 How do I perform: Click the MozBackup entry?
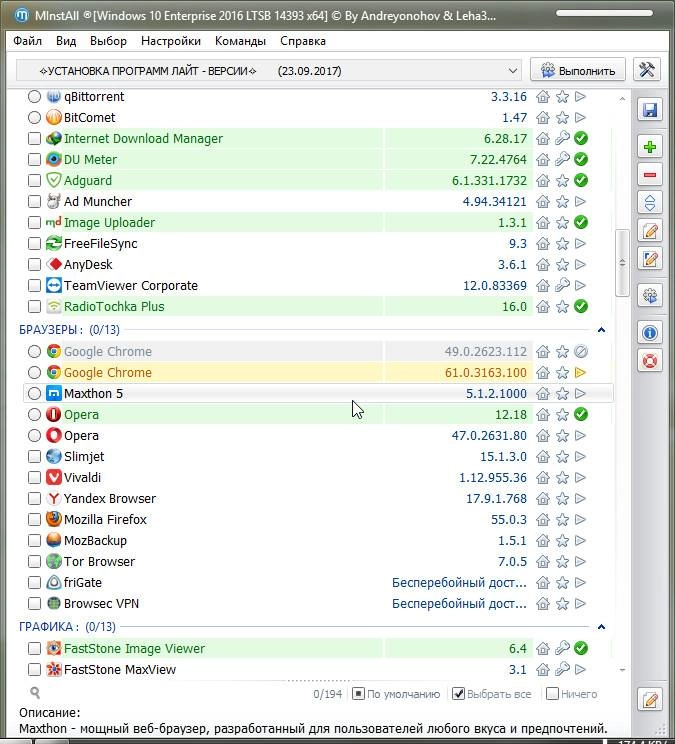click(x=95, y=540)
